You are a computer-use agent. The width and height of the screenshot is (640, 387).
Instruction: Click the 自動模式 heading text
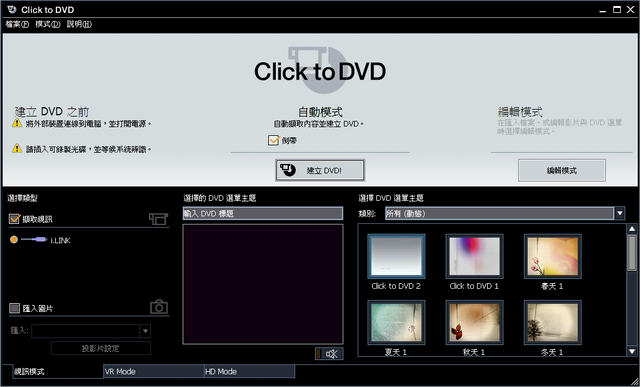(320, 111)
